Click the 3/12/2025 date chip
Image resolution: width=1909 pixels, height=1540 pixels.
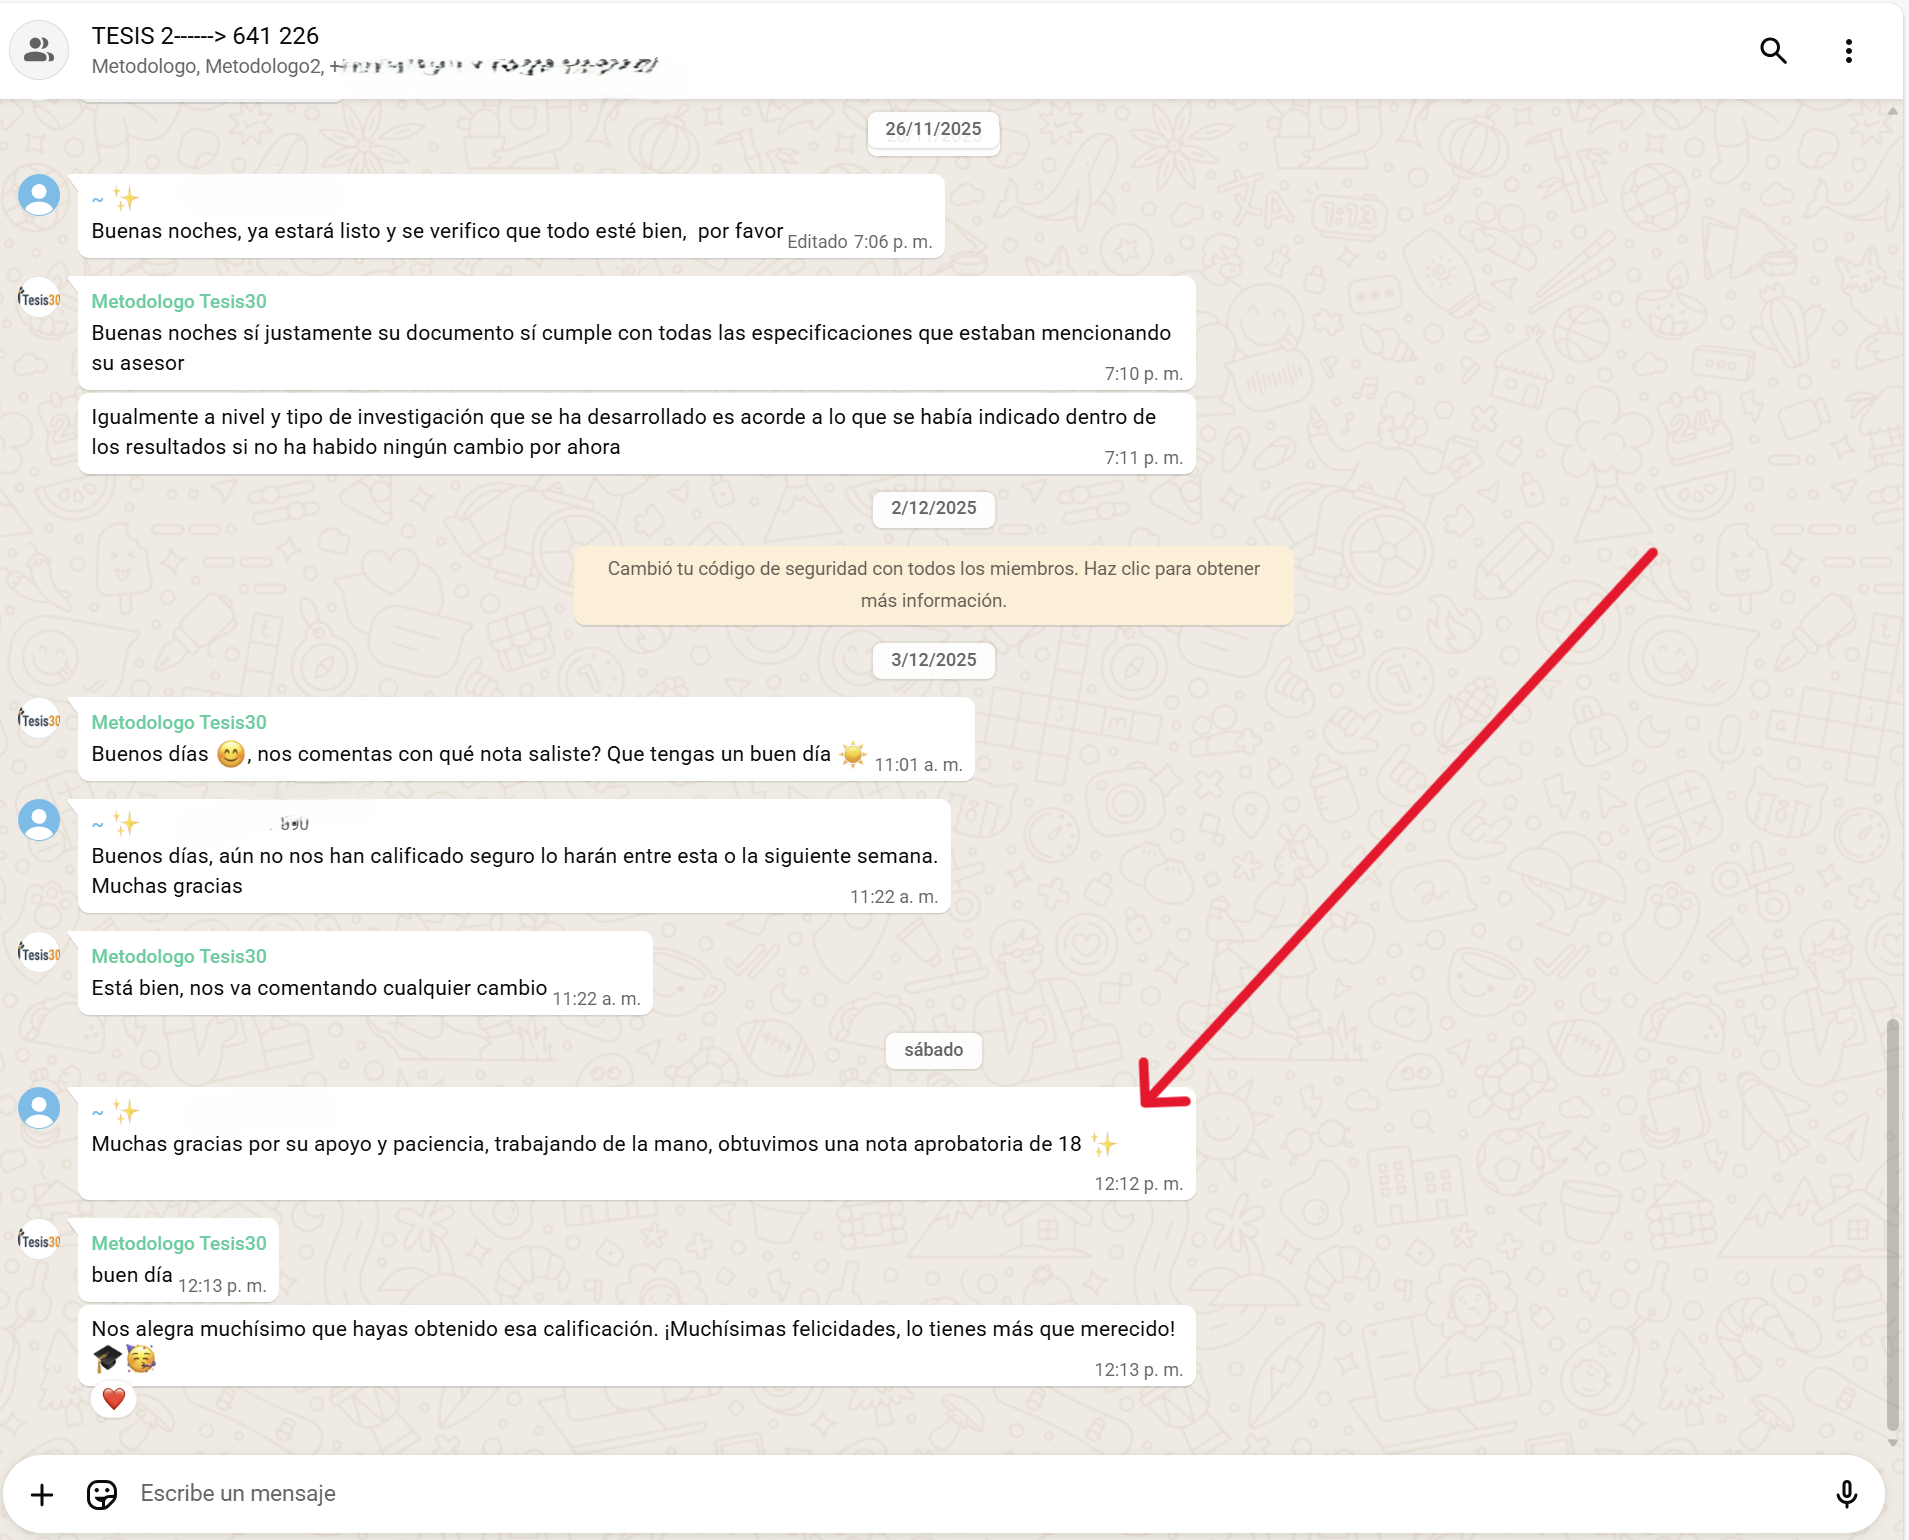pyautogui.click(x=933, y=660)
